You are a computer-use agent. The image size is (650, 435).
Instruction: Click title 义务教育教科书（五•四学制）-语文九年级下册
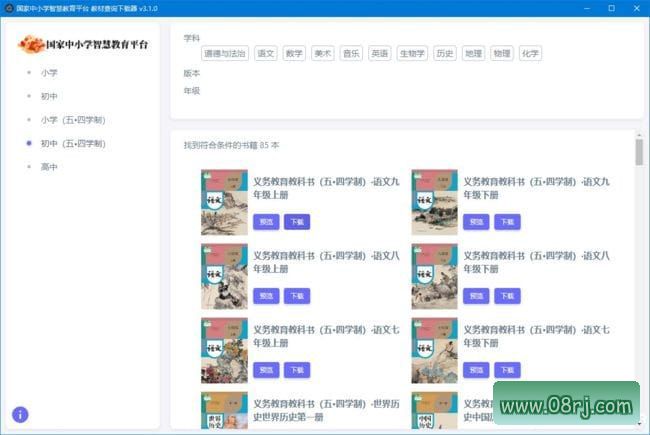[536, 188]
